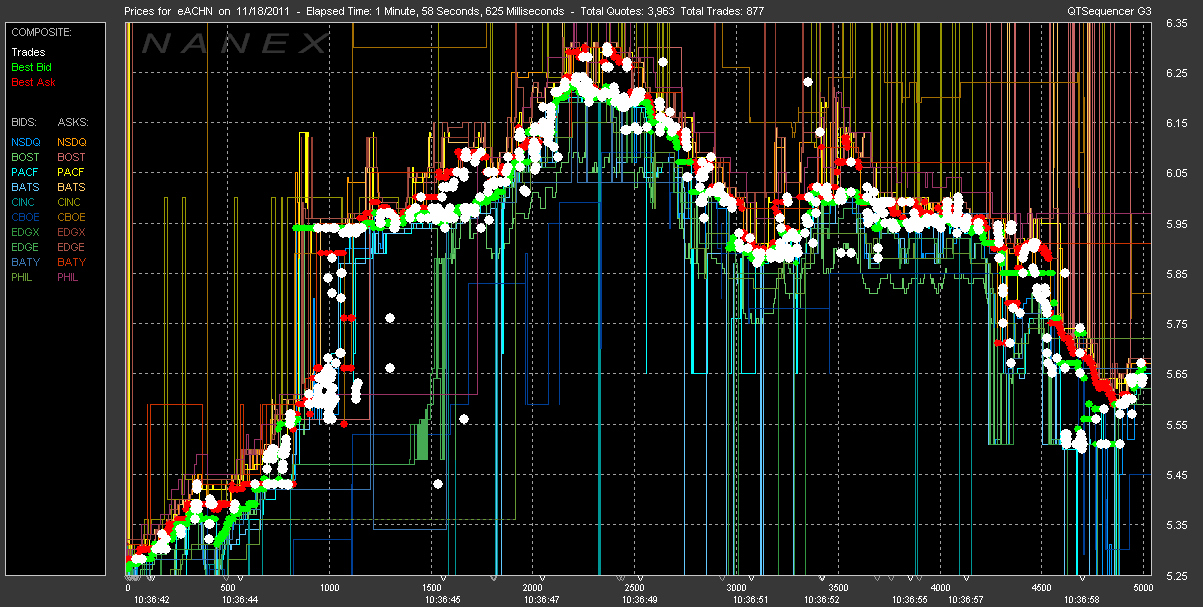Select EDGE in the BIDS column

tap(25, 247)
